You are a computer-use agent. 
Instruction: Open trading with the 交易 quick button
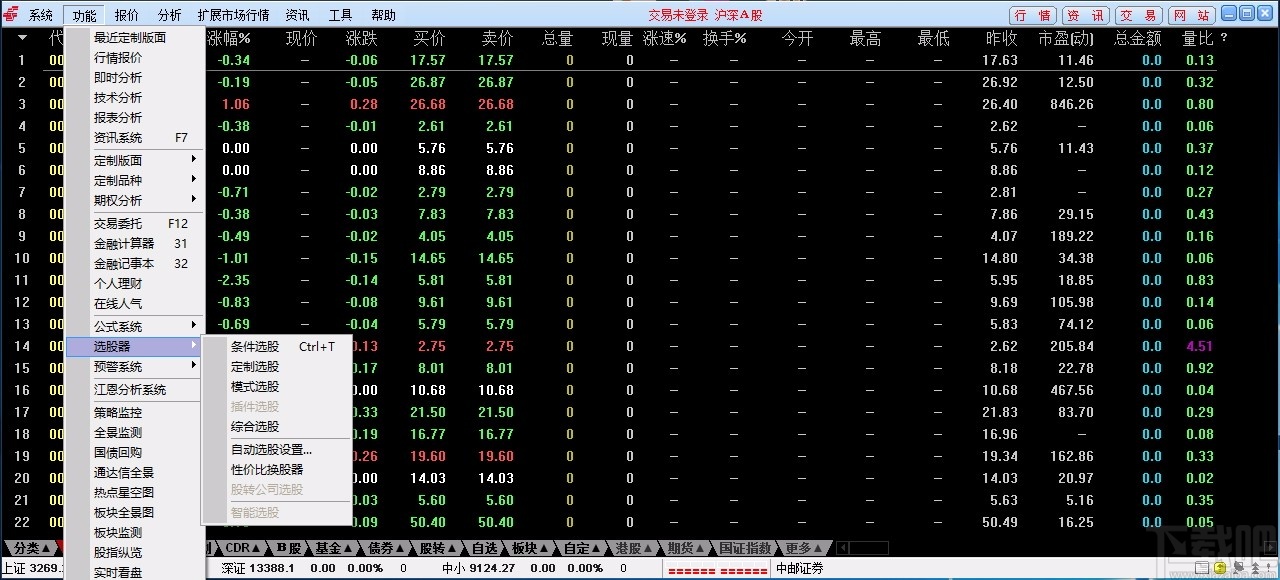(1138, 14)
